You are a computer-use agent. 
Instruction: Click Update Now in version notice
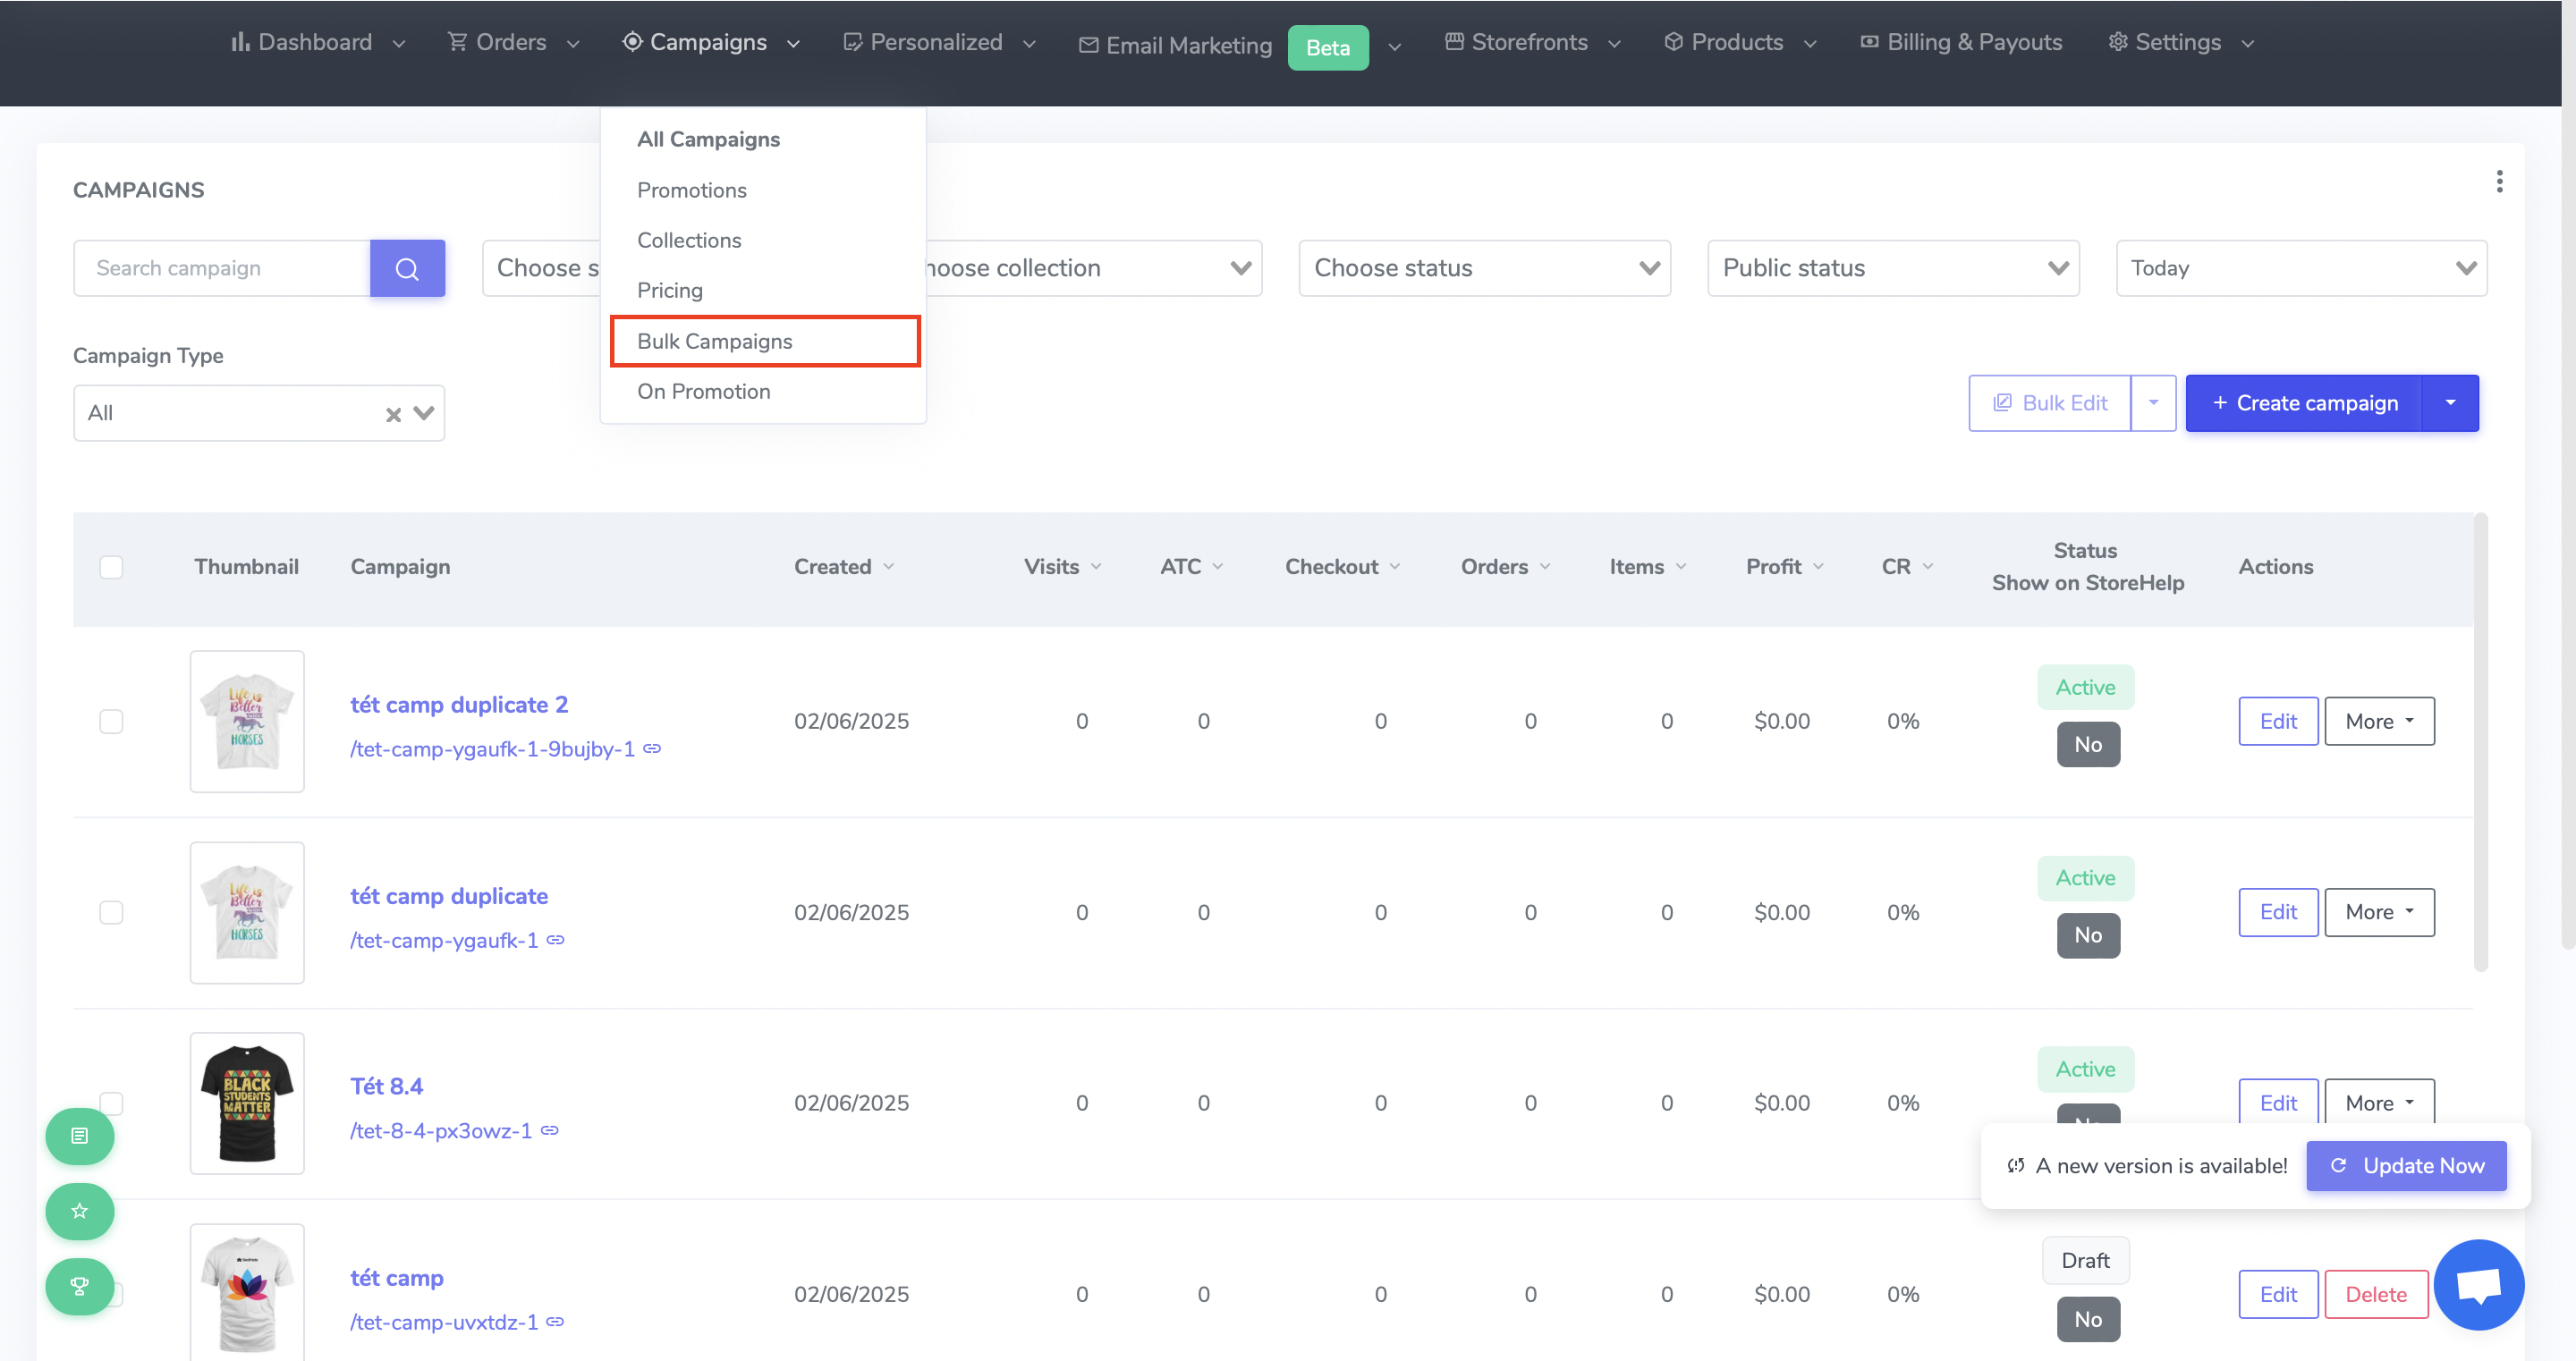point(2406,1165)
